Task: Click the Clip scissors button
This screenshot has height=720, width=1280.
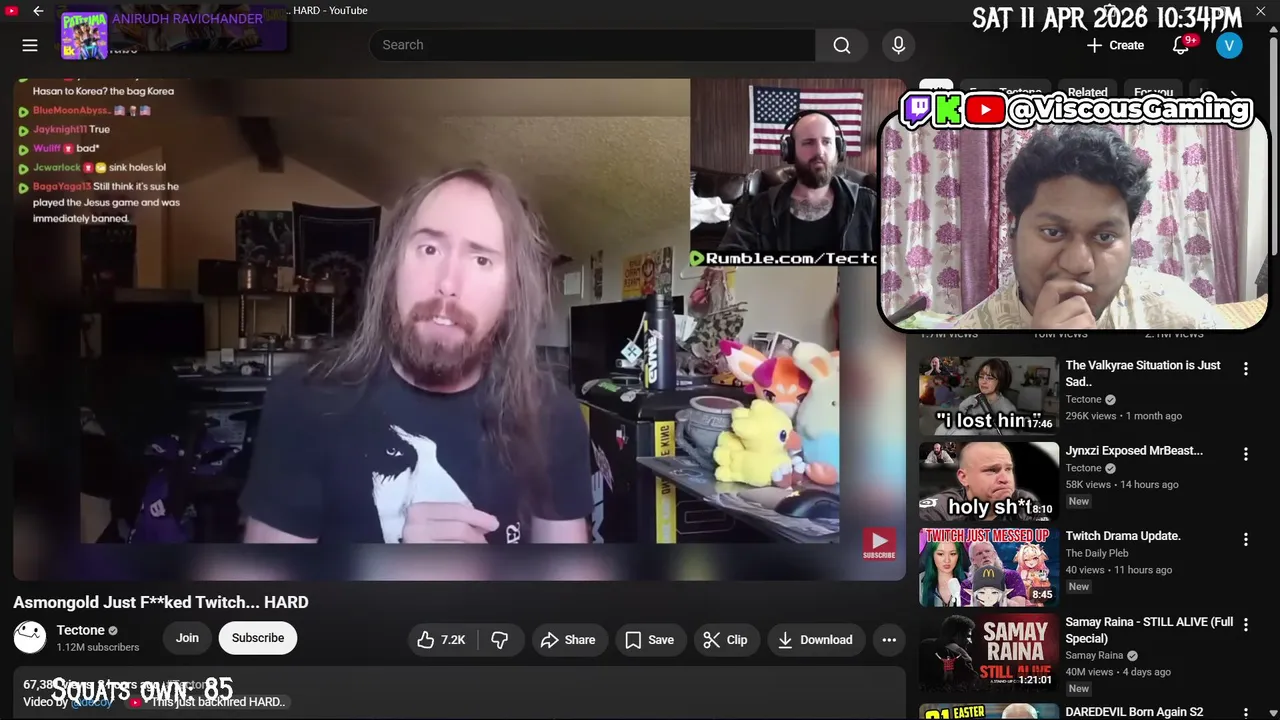Action: [726, 640]
